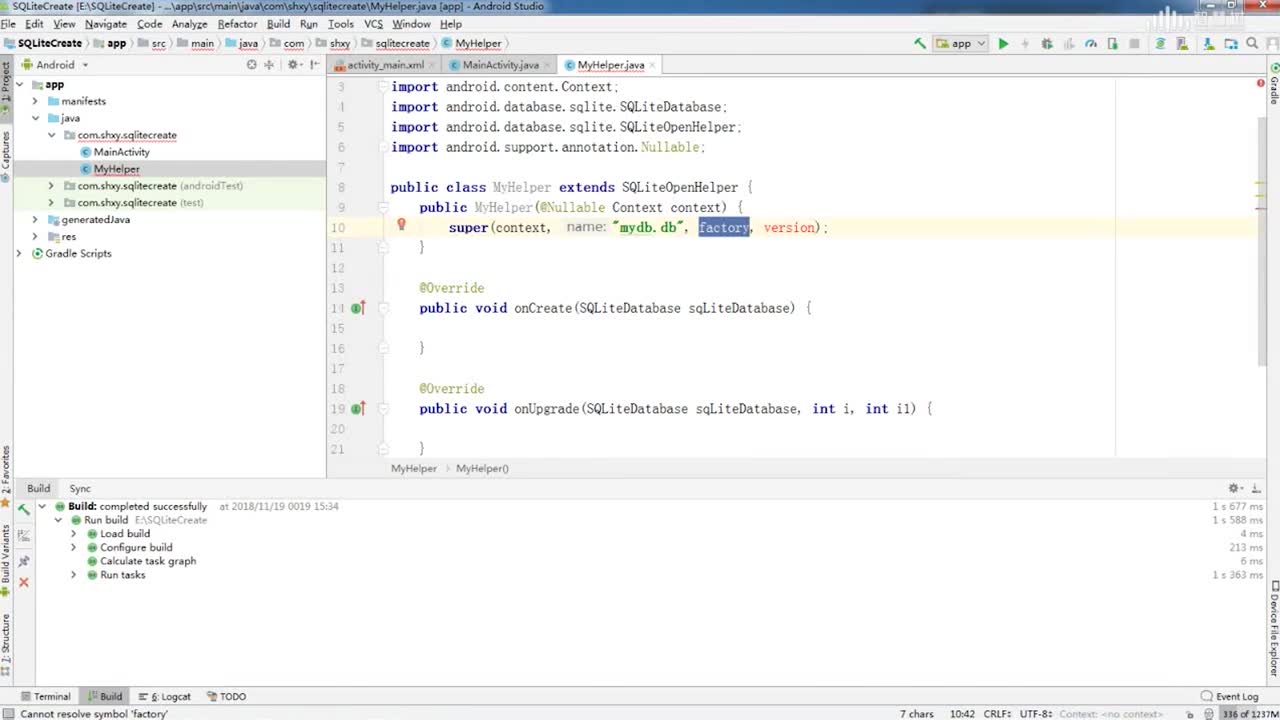Click CRLF line separator in status bar

[999, 714]
